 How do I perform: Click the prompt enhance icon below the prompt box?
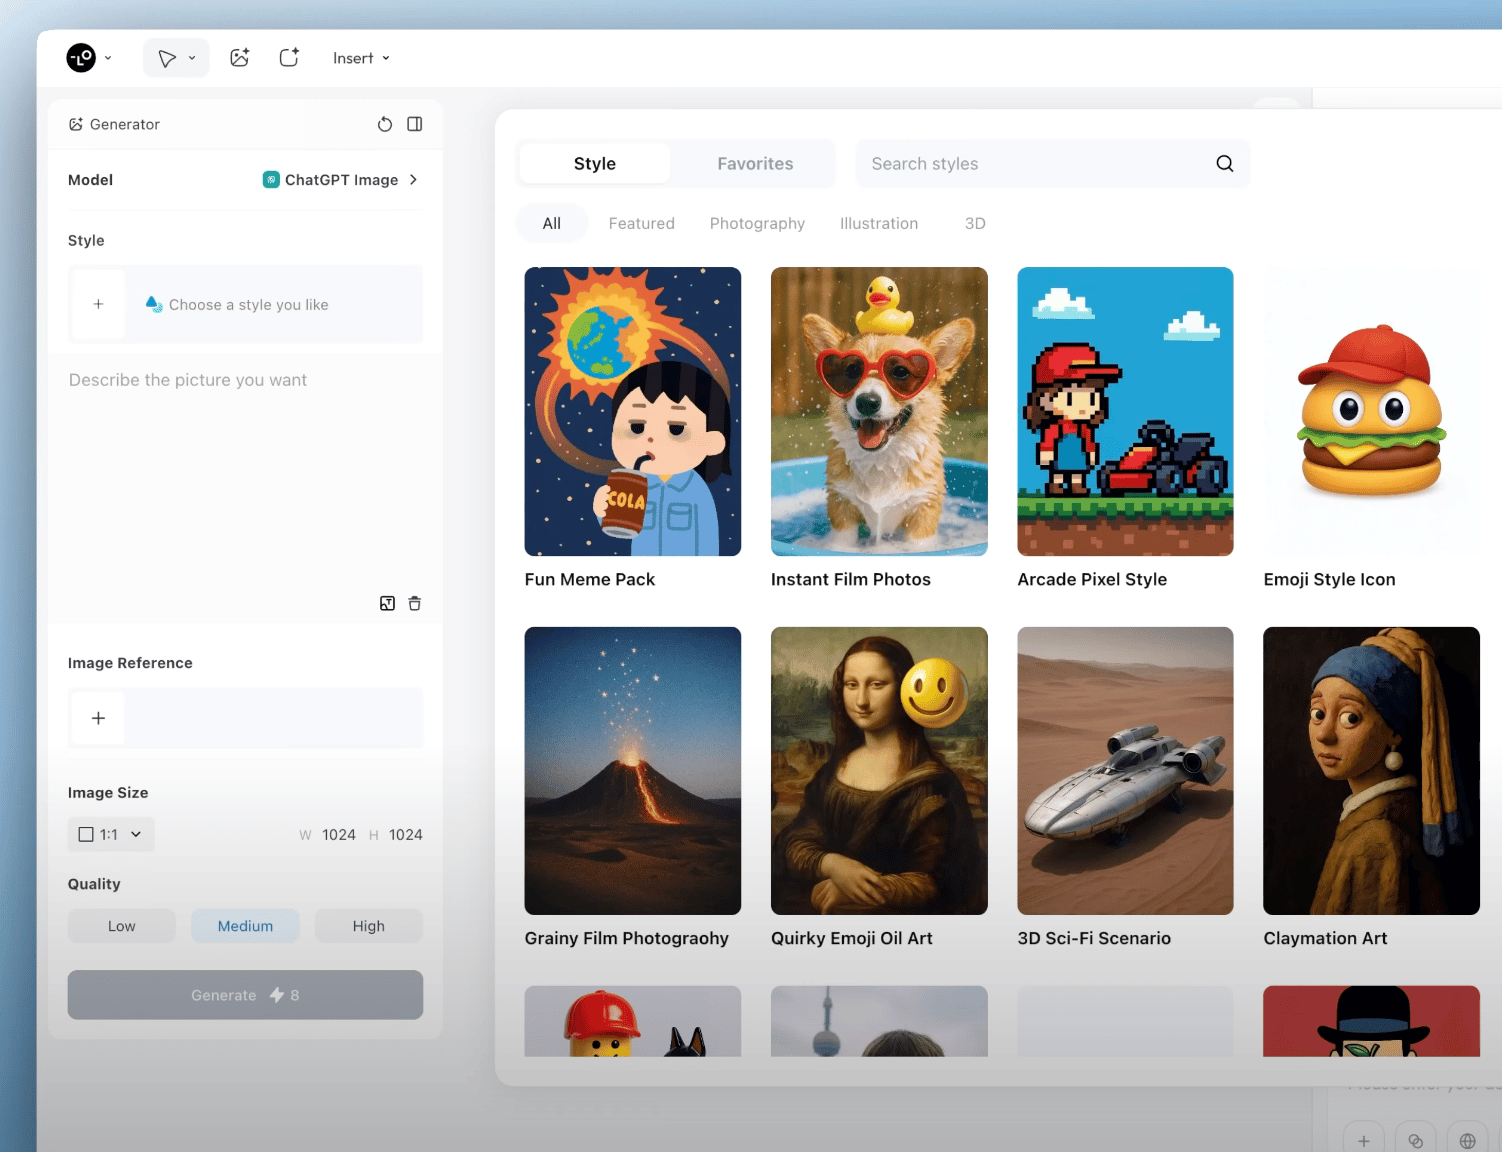tap(388, 603)
